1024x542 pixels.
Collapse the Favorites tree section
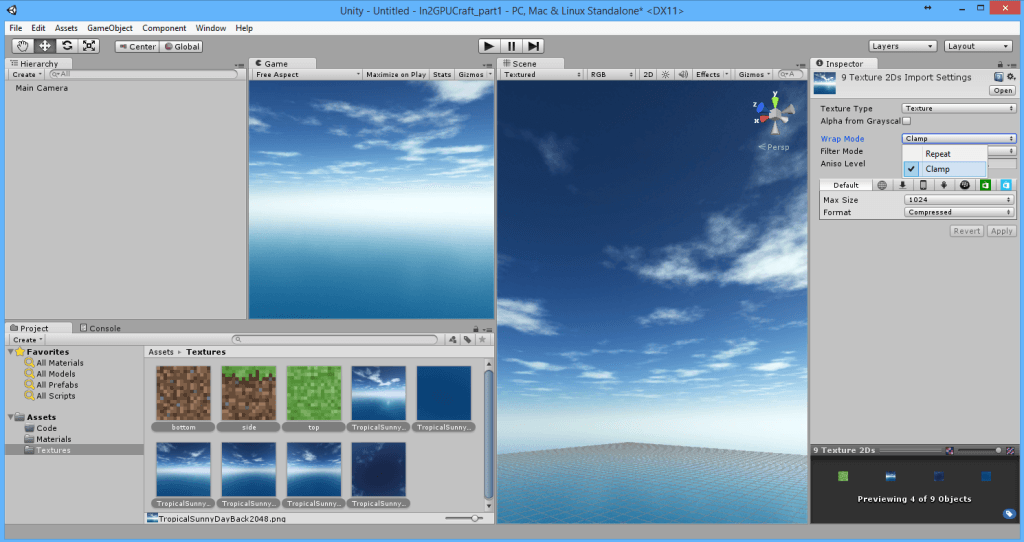[x=11, y=352]
